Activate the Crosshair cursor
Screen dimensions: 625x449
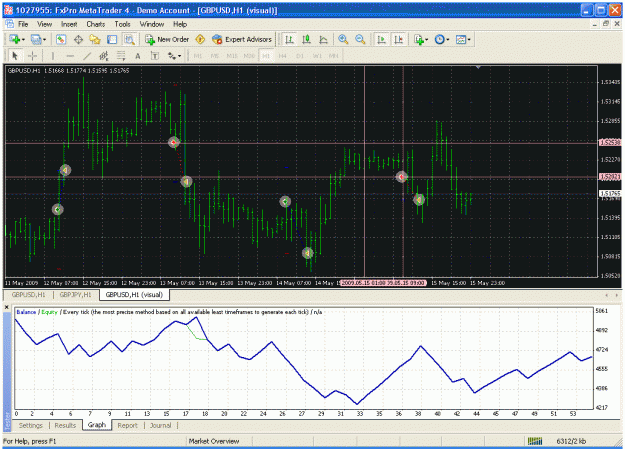tap(32, 56)
